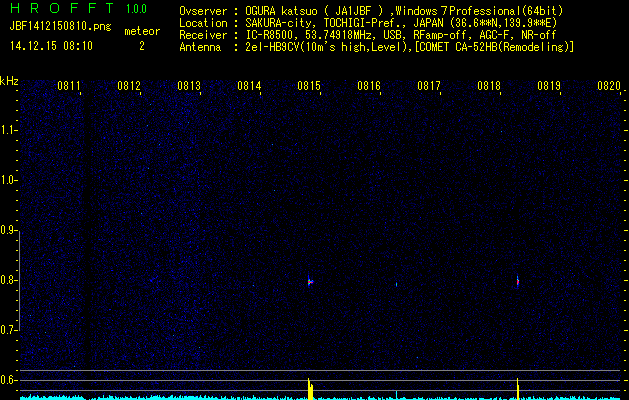Click the 0818 time marker

point(489,85)
